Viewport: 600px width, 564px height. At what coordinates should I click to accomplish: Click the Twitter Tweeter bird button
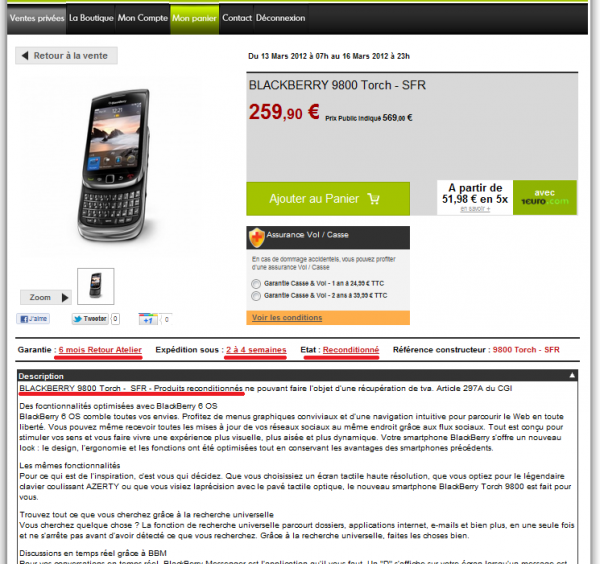[x=90, y=319]
